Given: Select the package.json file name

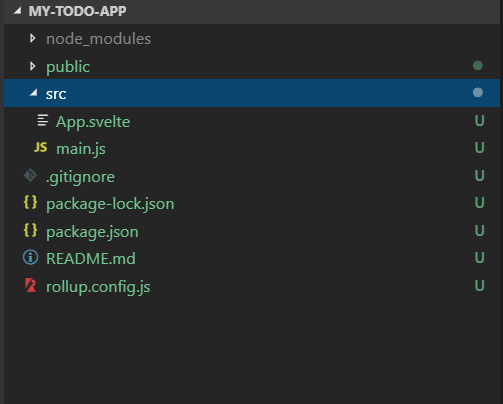Looking at the screenshot, I should (92, 232).
